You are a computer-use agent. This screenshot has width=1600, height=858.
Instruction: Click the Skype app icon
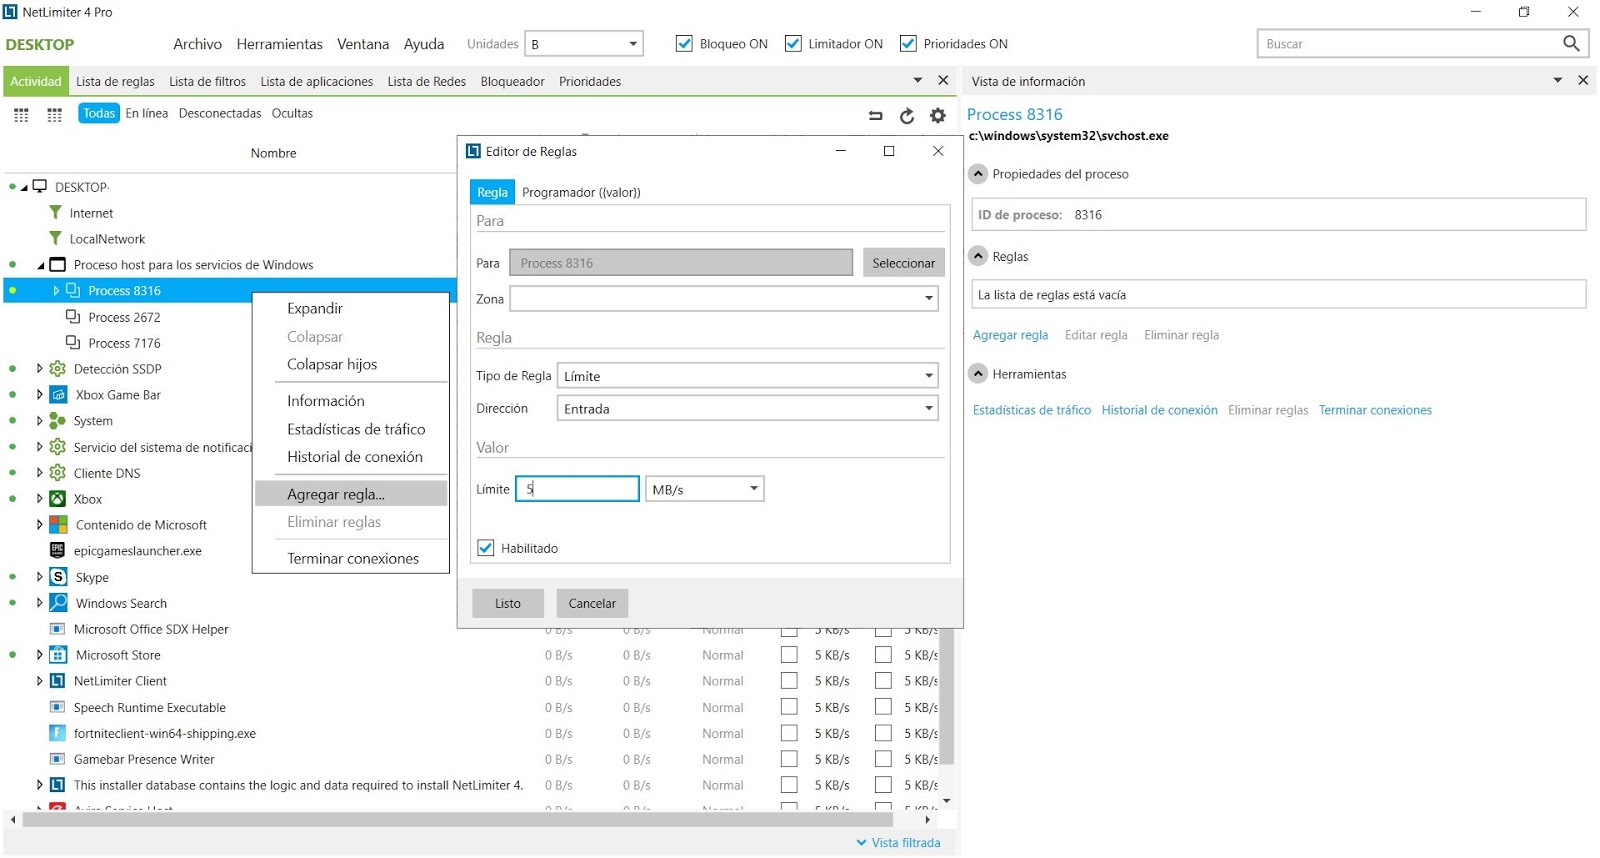coord(59,577)
